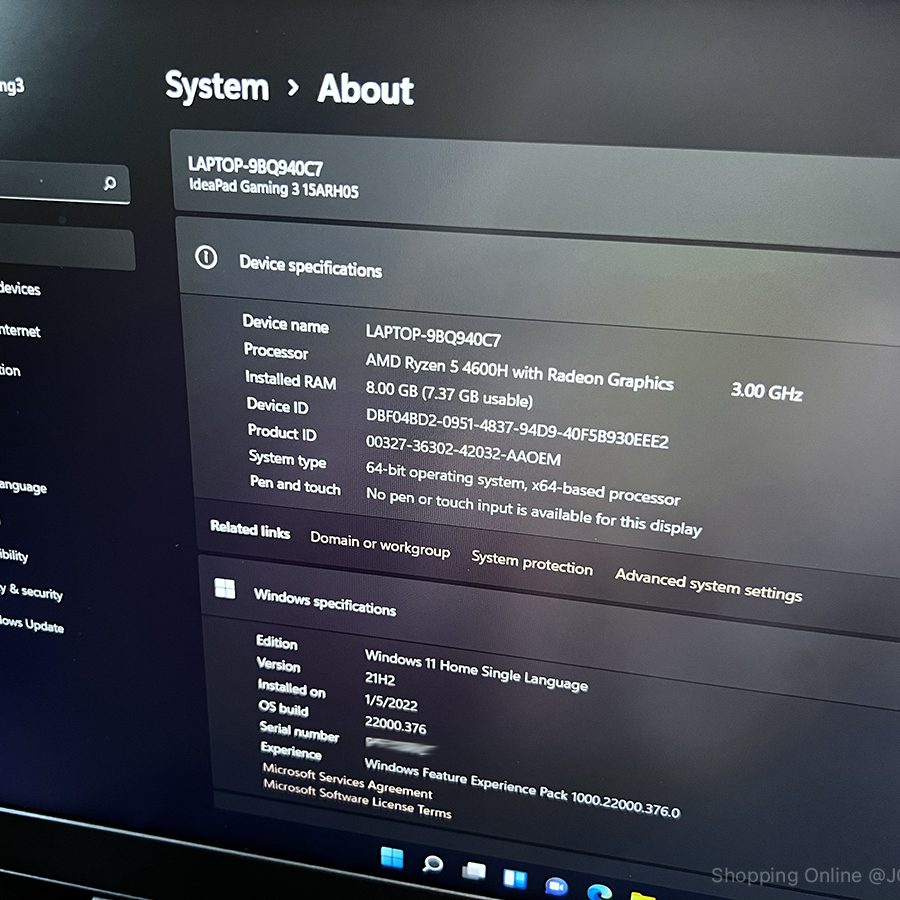
Task: Open the Chat icon on taskbar
Action: pyautogui.click(x=556, y=887)
